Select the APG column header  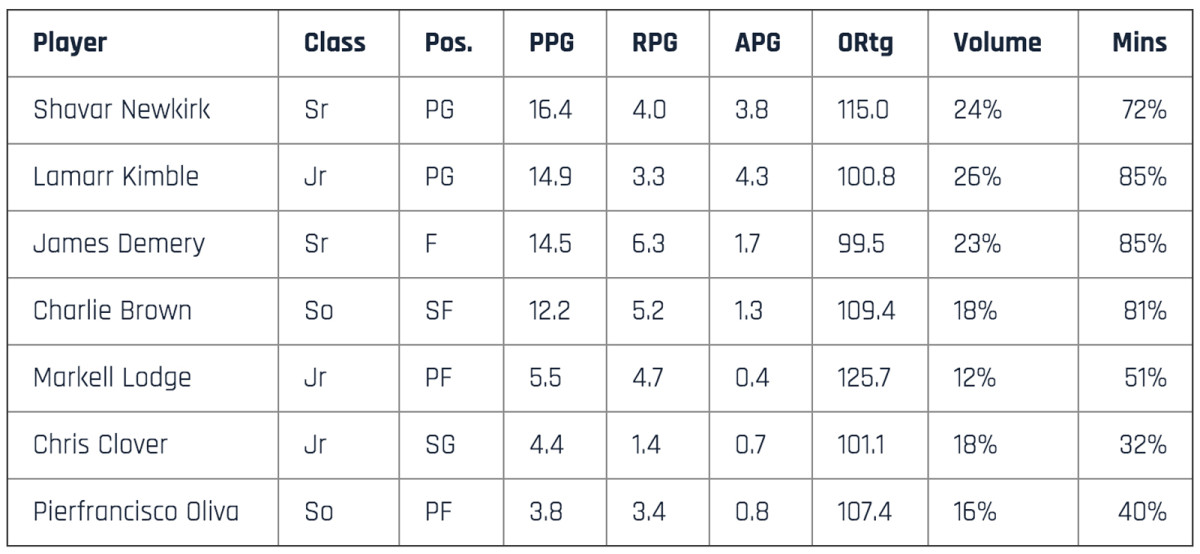tap(757, 43)
